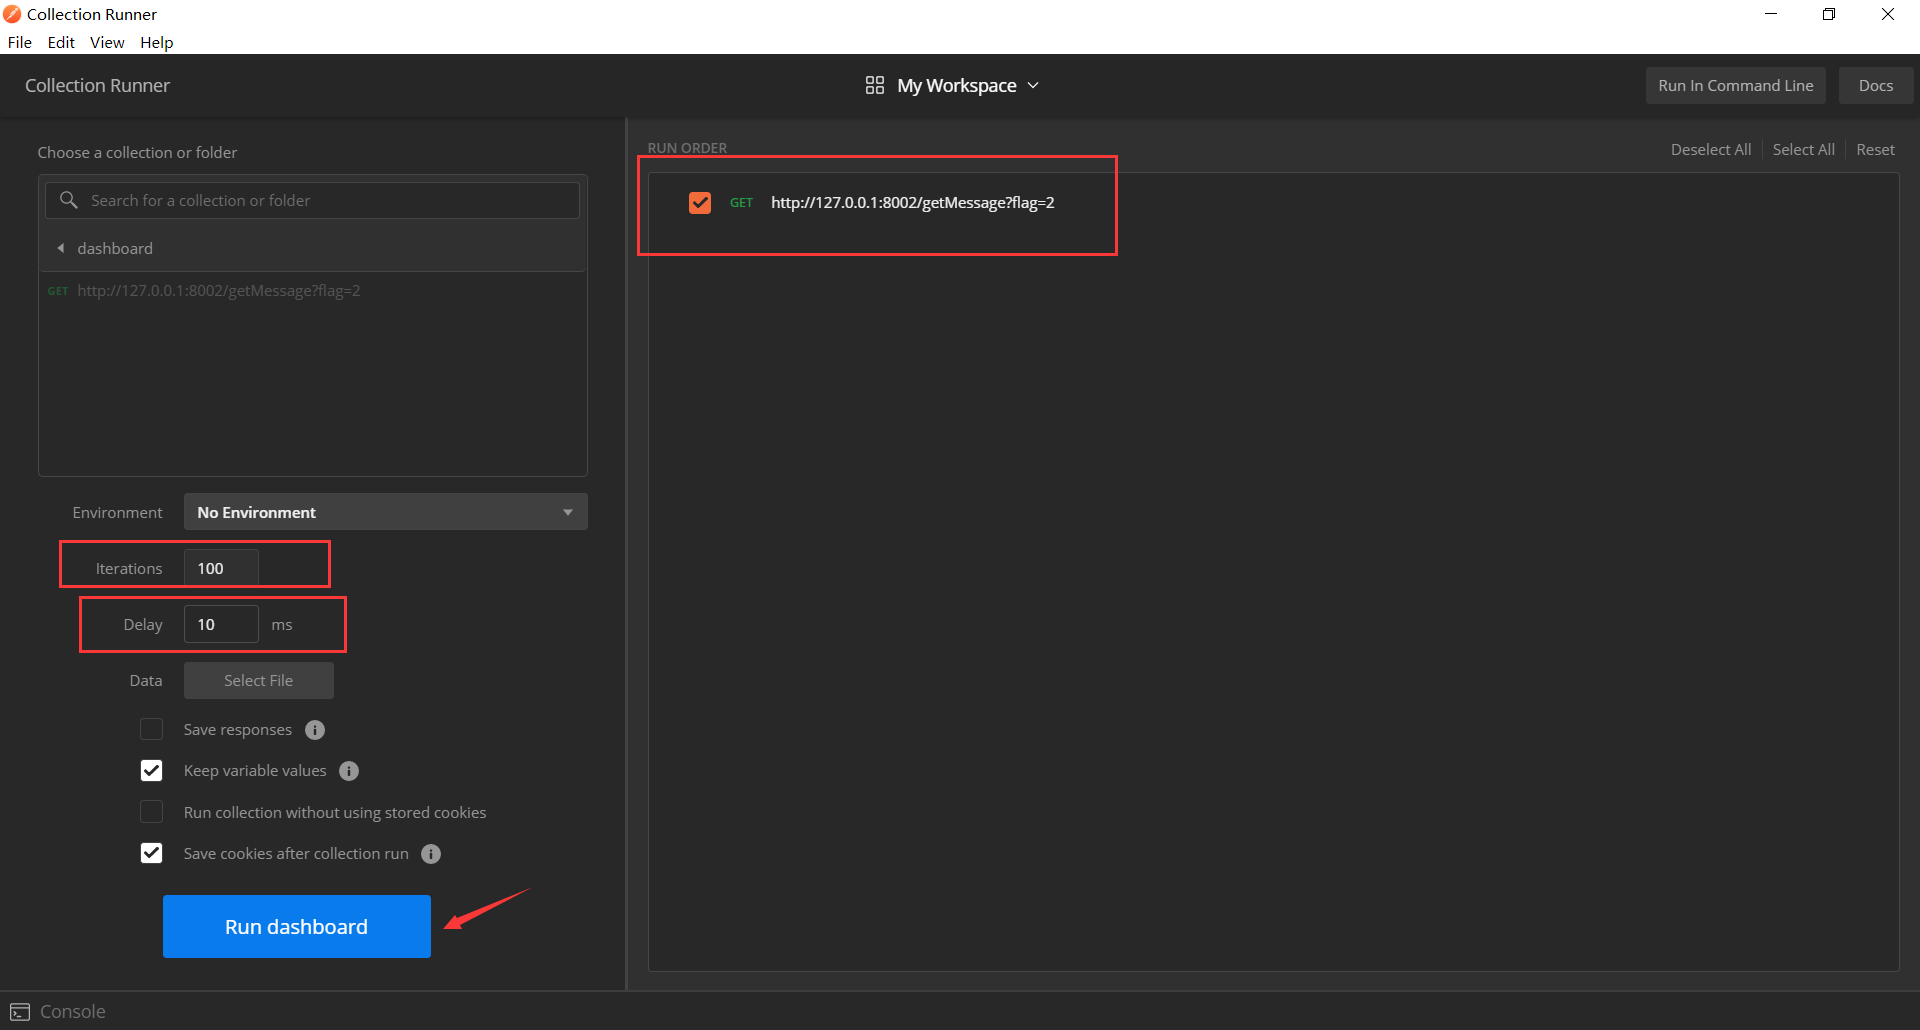Open the My Workspace dropdown
Image resolution: width=1920 pixels, height=1030 pixels.
(953, 85)
